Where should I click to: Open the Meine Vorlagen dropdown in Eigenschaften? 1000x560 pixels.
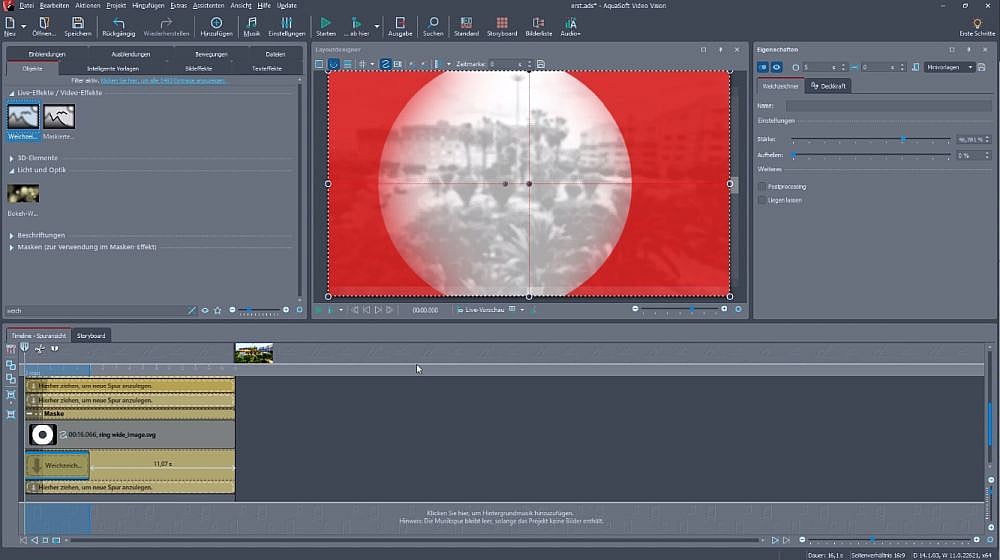click(x=949, y=67)
